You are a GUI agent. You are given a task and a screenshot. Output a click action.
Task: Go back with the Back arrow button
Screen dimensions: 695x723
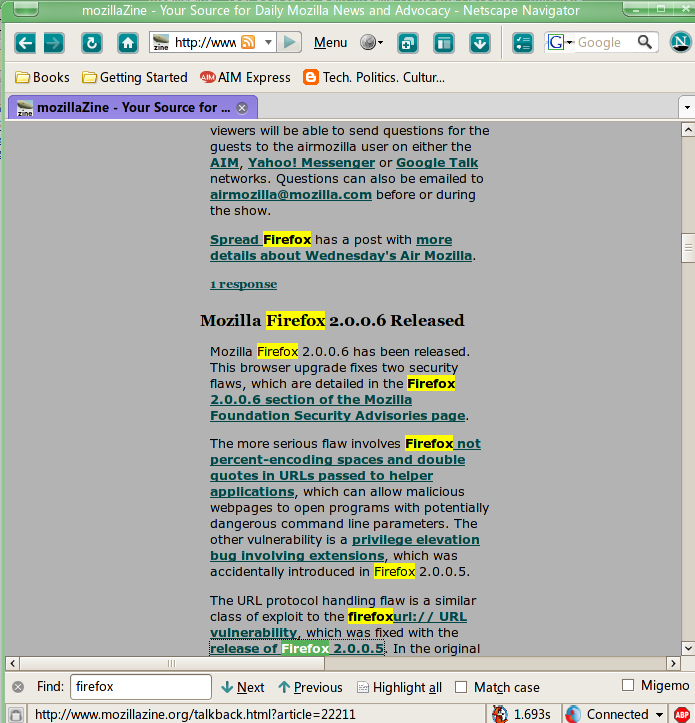click(x=25, y=43)
